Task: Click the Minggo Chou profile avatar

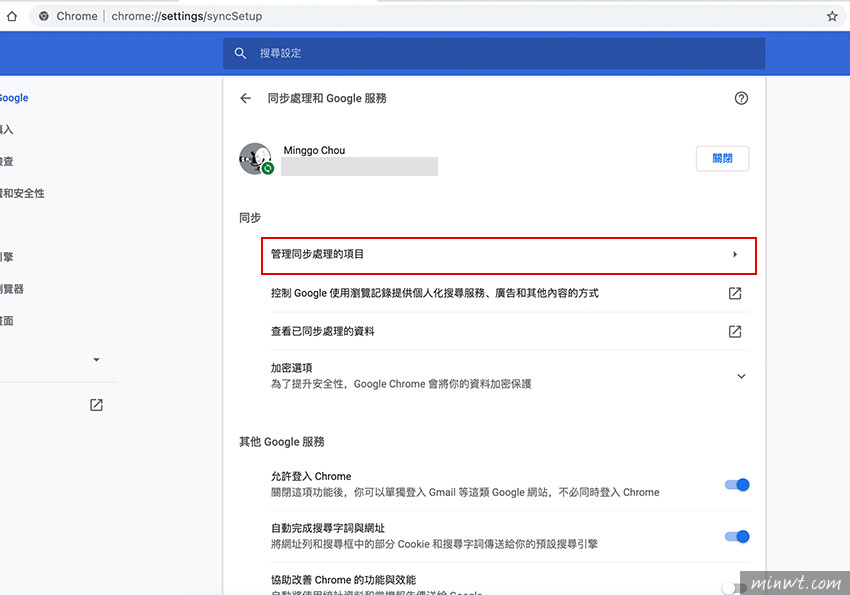Action: click(x=256, y=159)
